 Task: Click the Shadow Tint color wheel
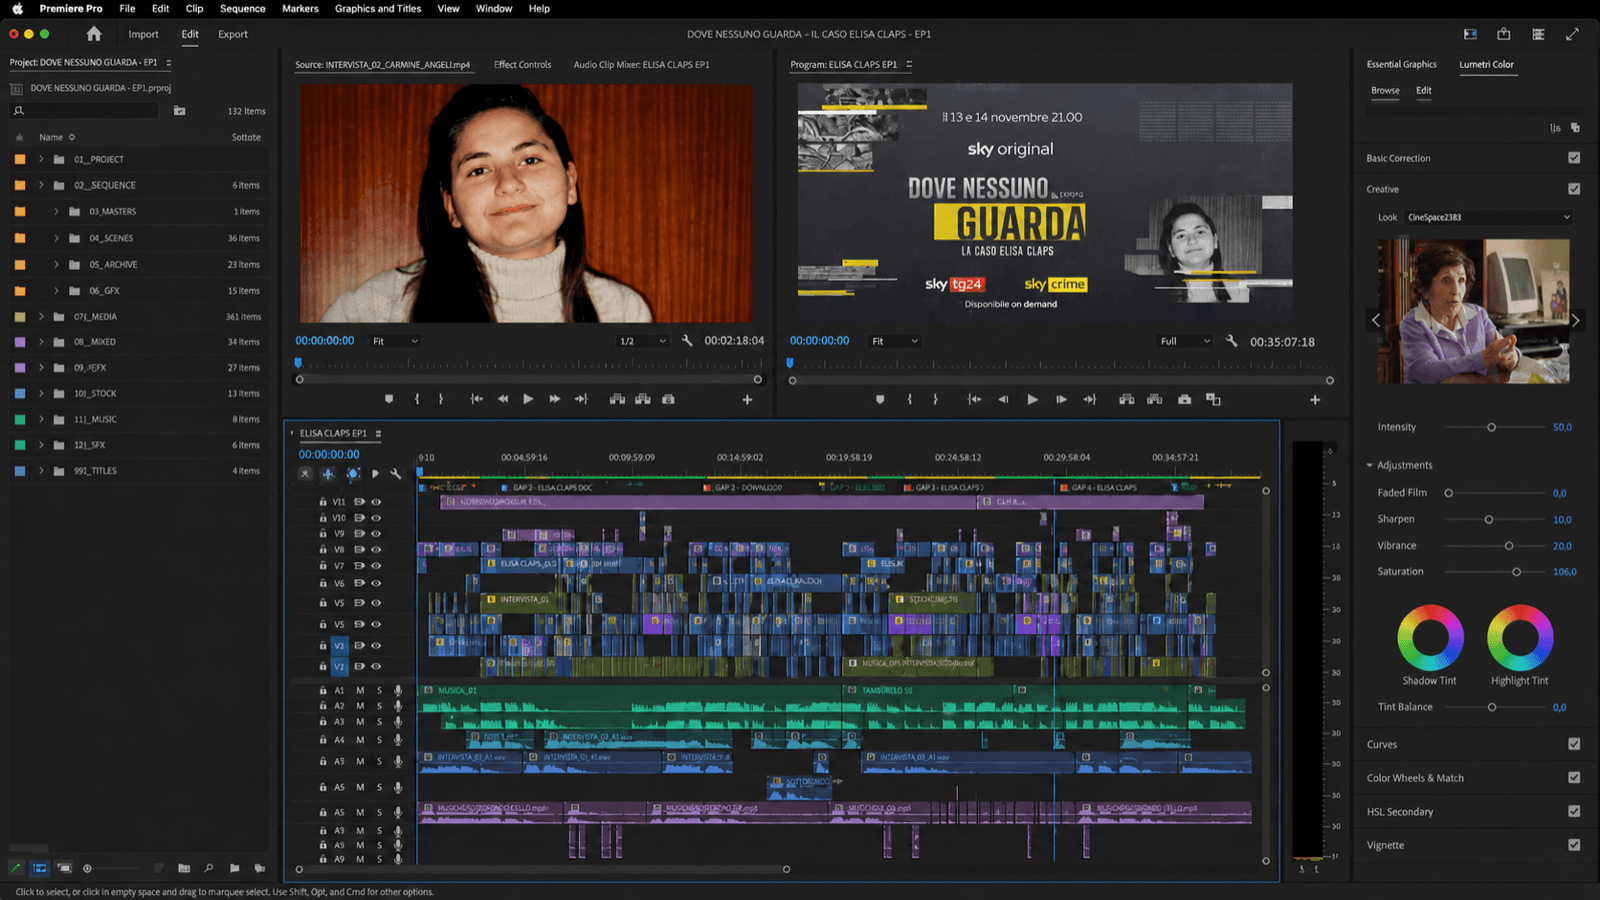(x=1430, y=637)
